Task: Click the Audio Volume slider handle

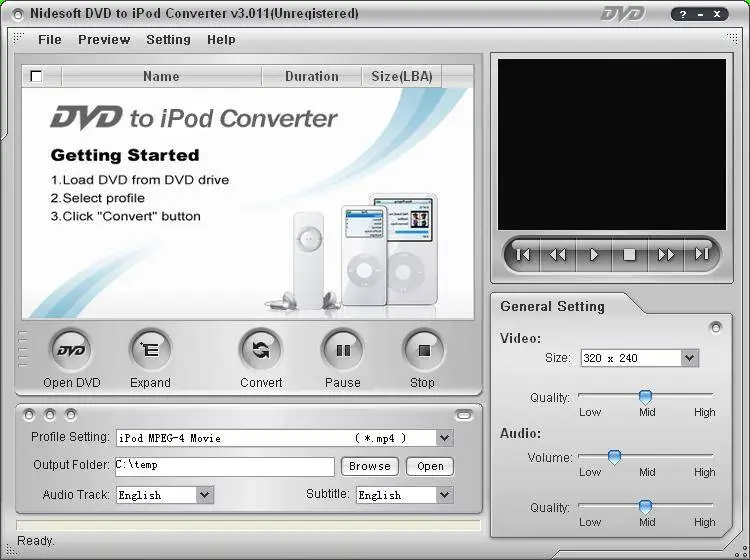Action: click(614, 457)
